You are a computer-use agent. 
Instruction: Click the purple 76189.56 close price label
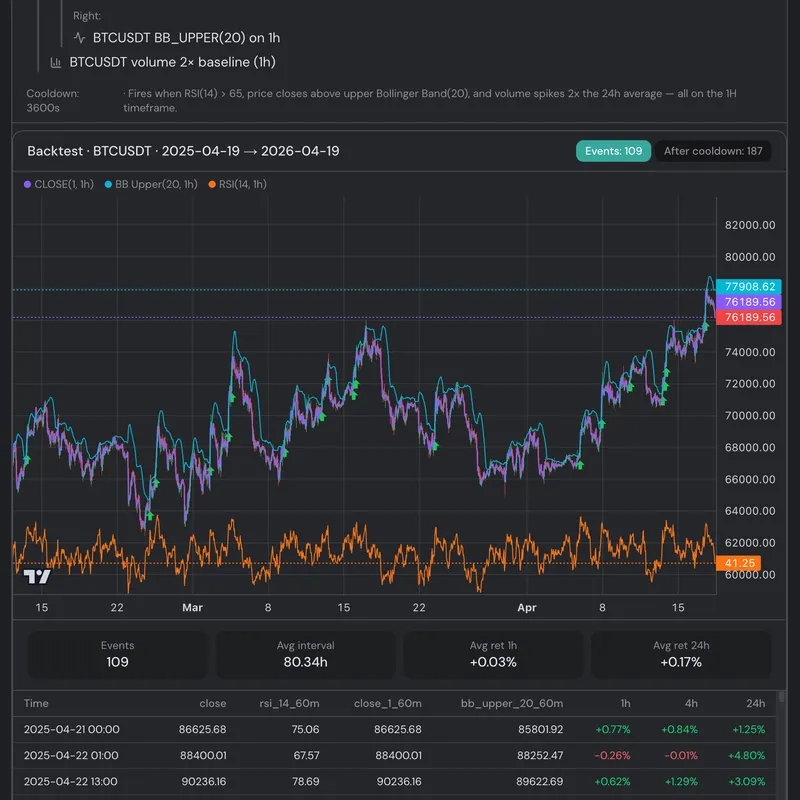[748, 302]
